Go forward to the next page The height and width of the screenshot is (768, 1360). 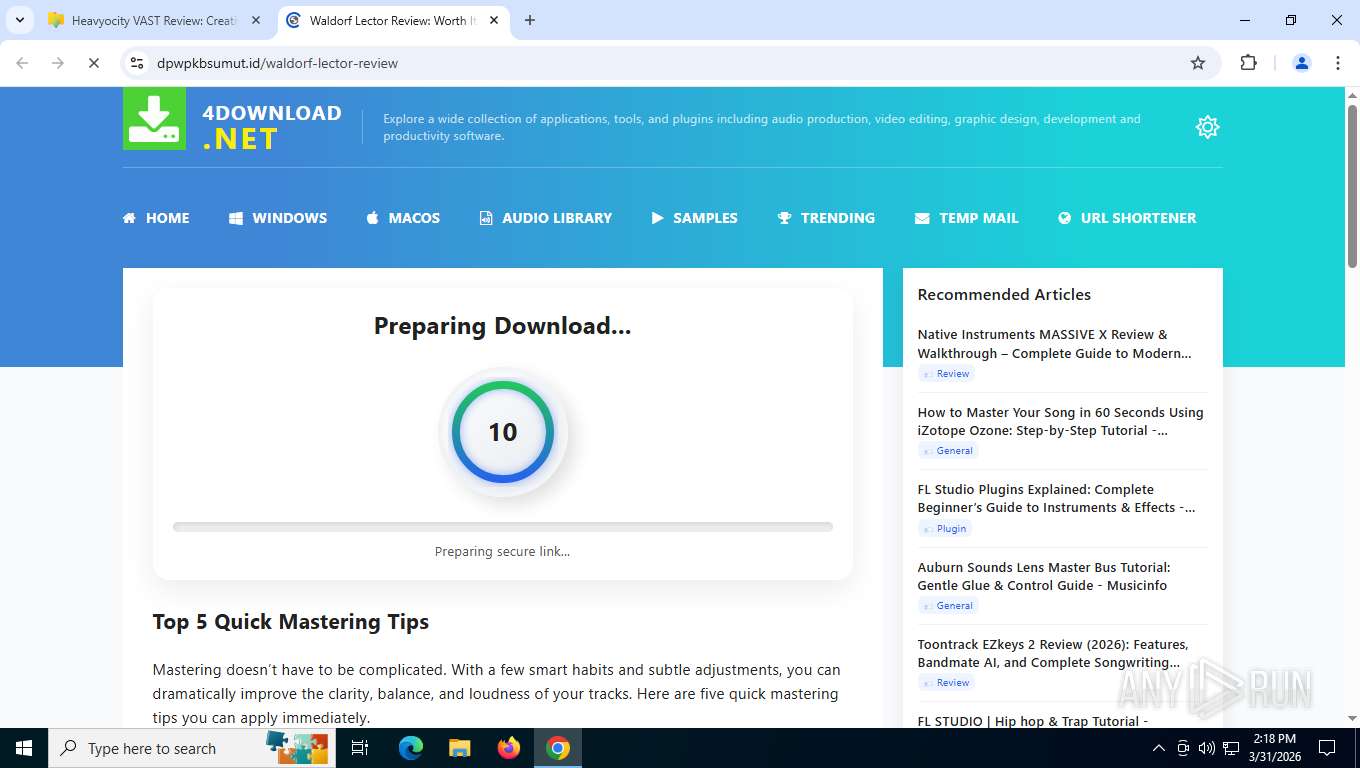click(58, 63)
